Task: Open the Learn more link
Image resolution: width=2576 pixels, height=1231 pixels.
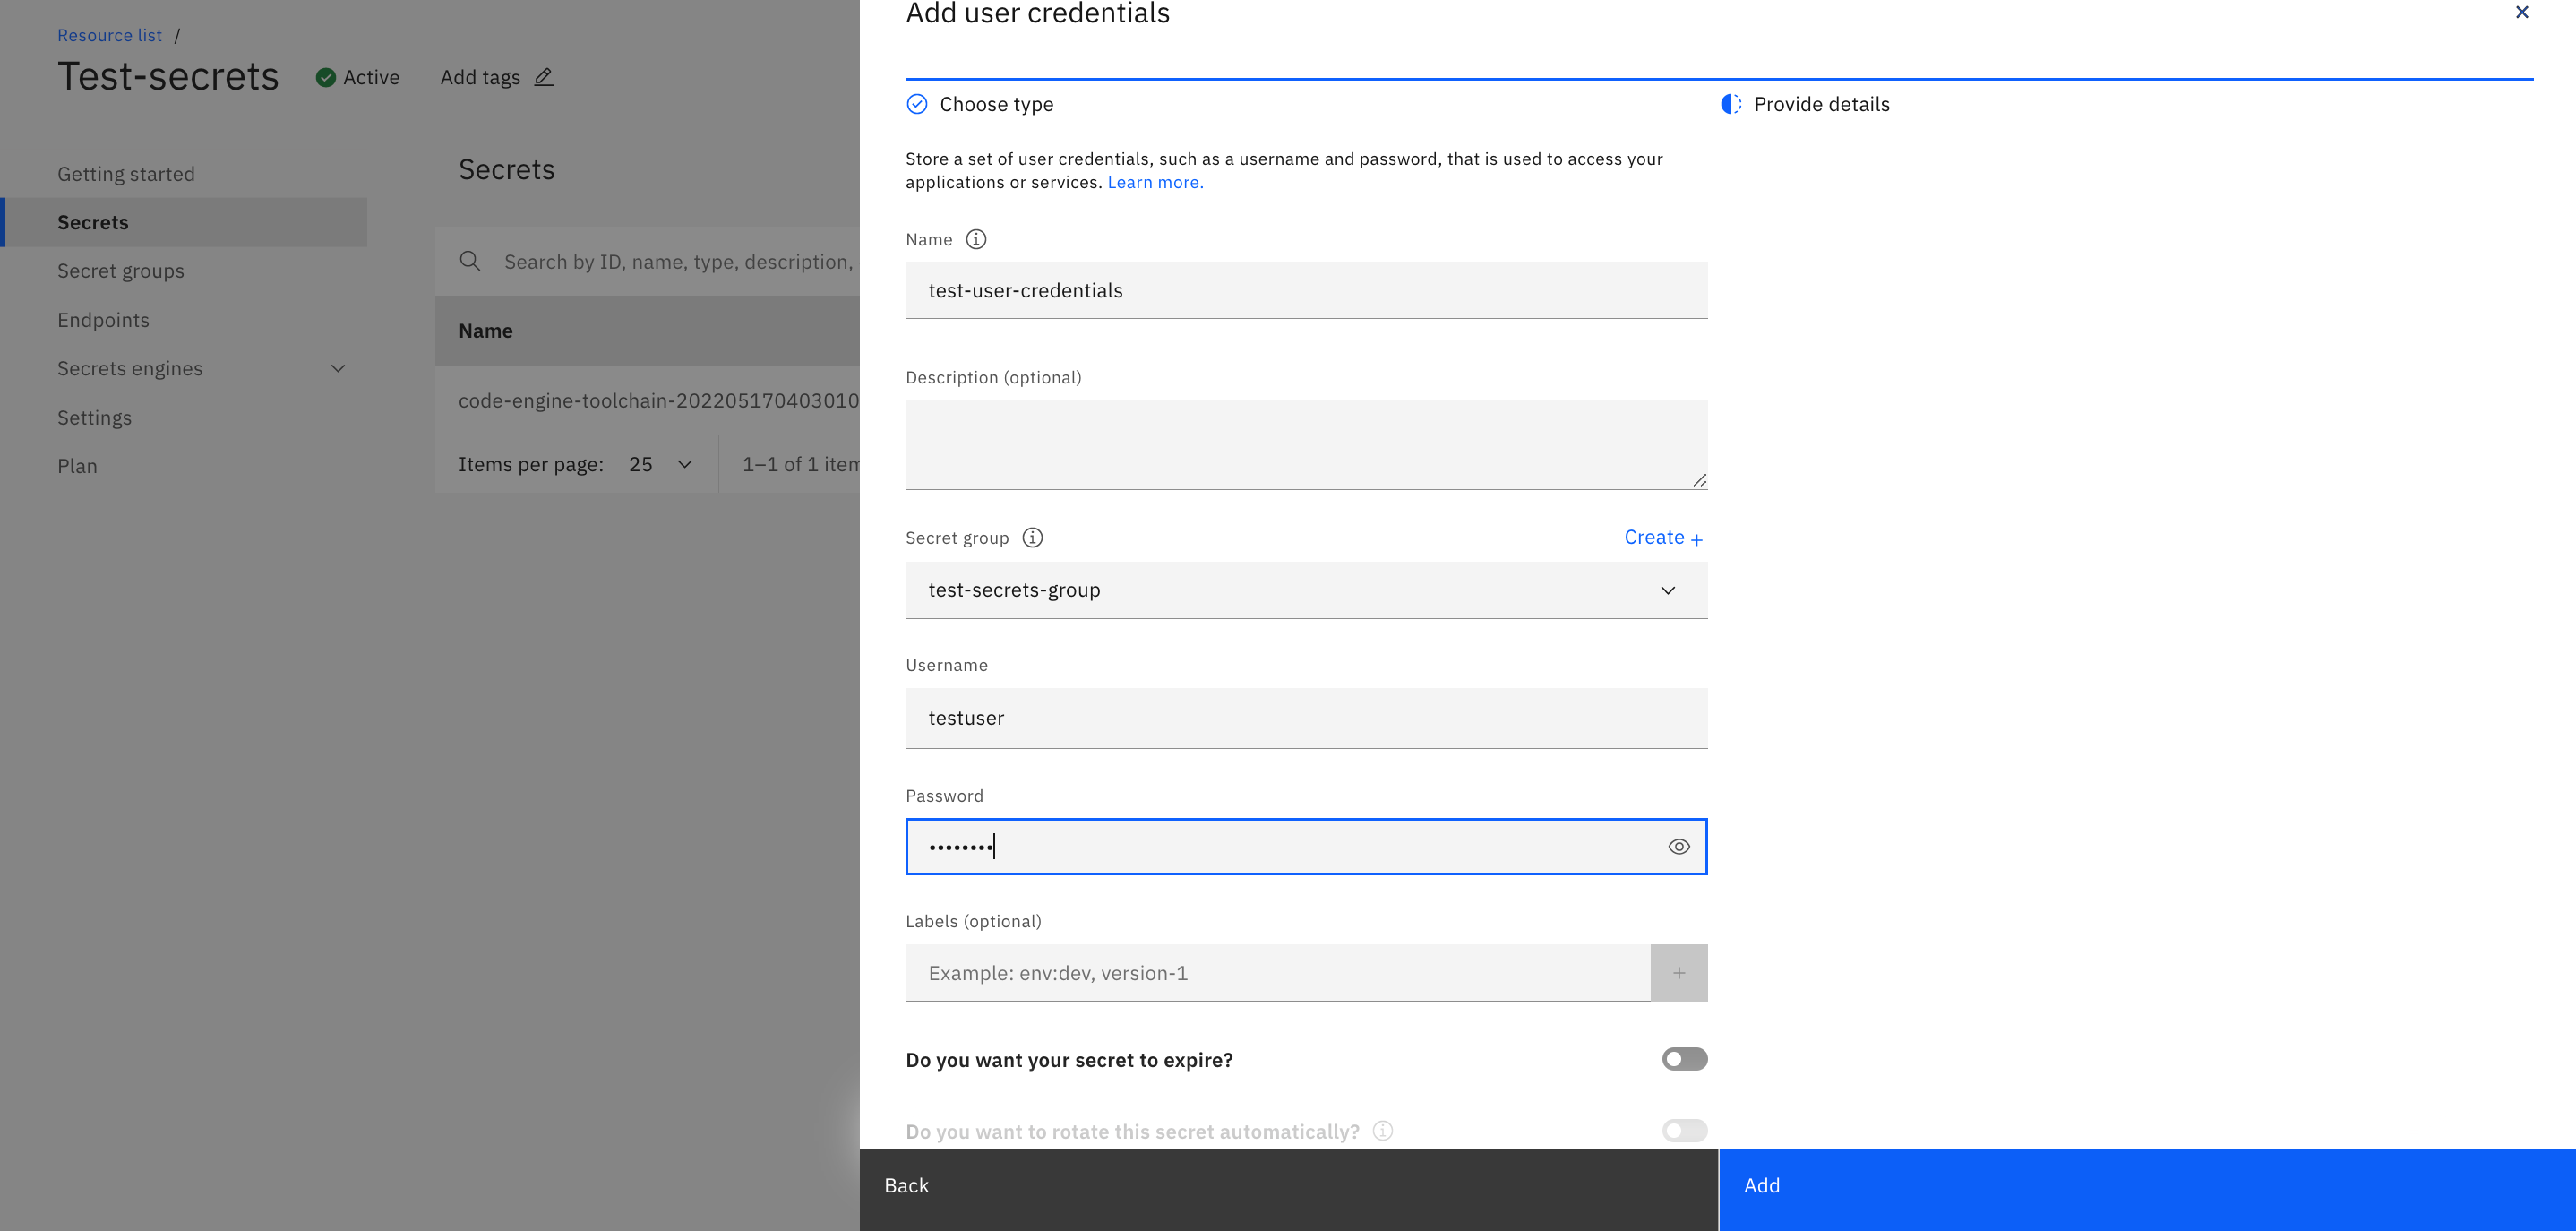Action: [1155, 182]
